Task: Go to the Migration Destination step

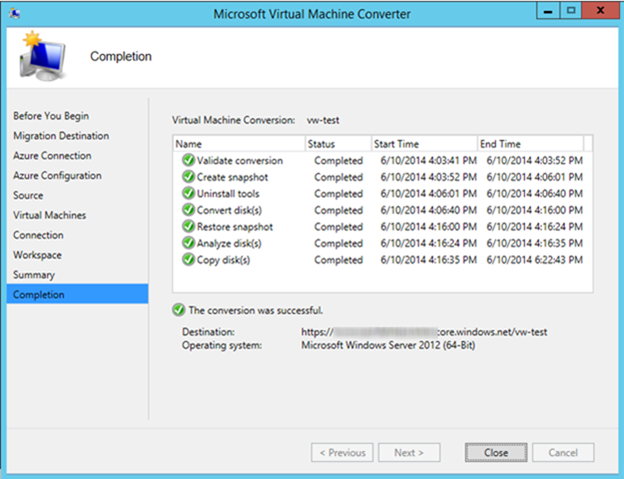Action: pyautogui.click(x=61, y=136)
